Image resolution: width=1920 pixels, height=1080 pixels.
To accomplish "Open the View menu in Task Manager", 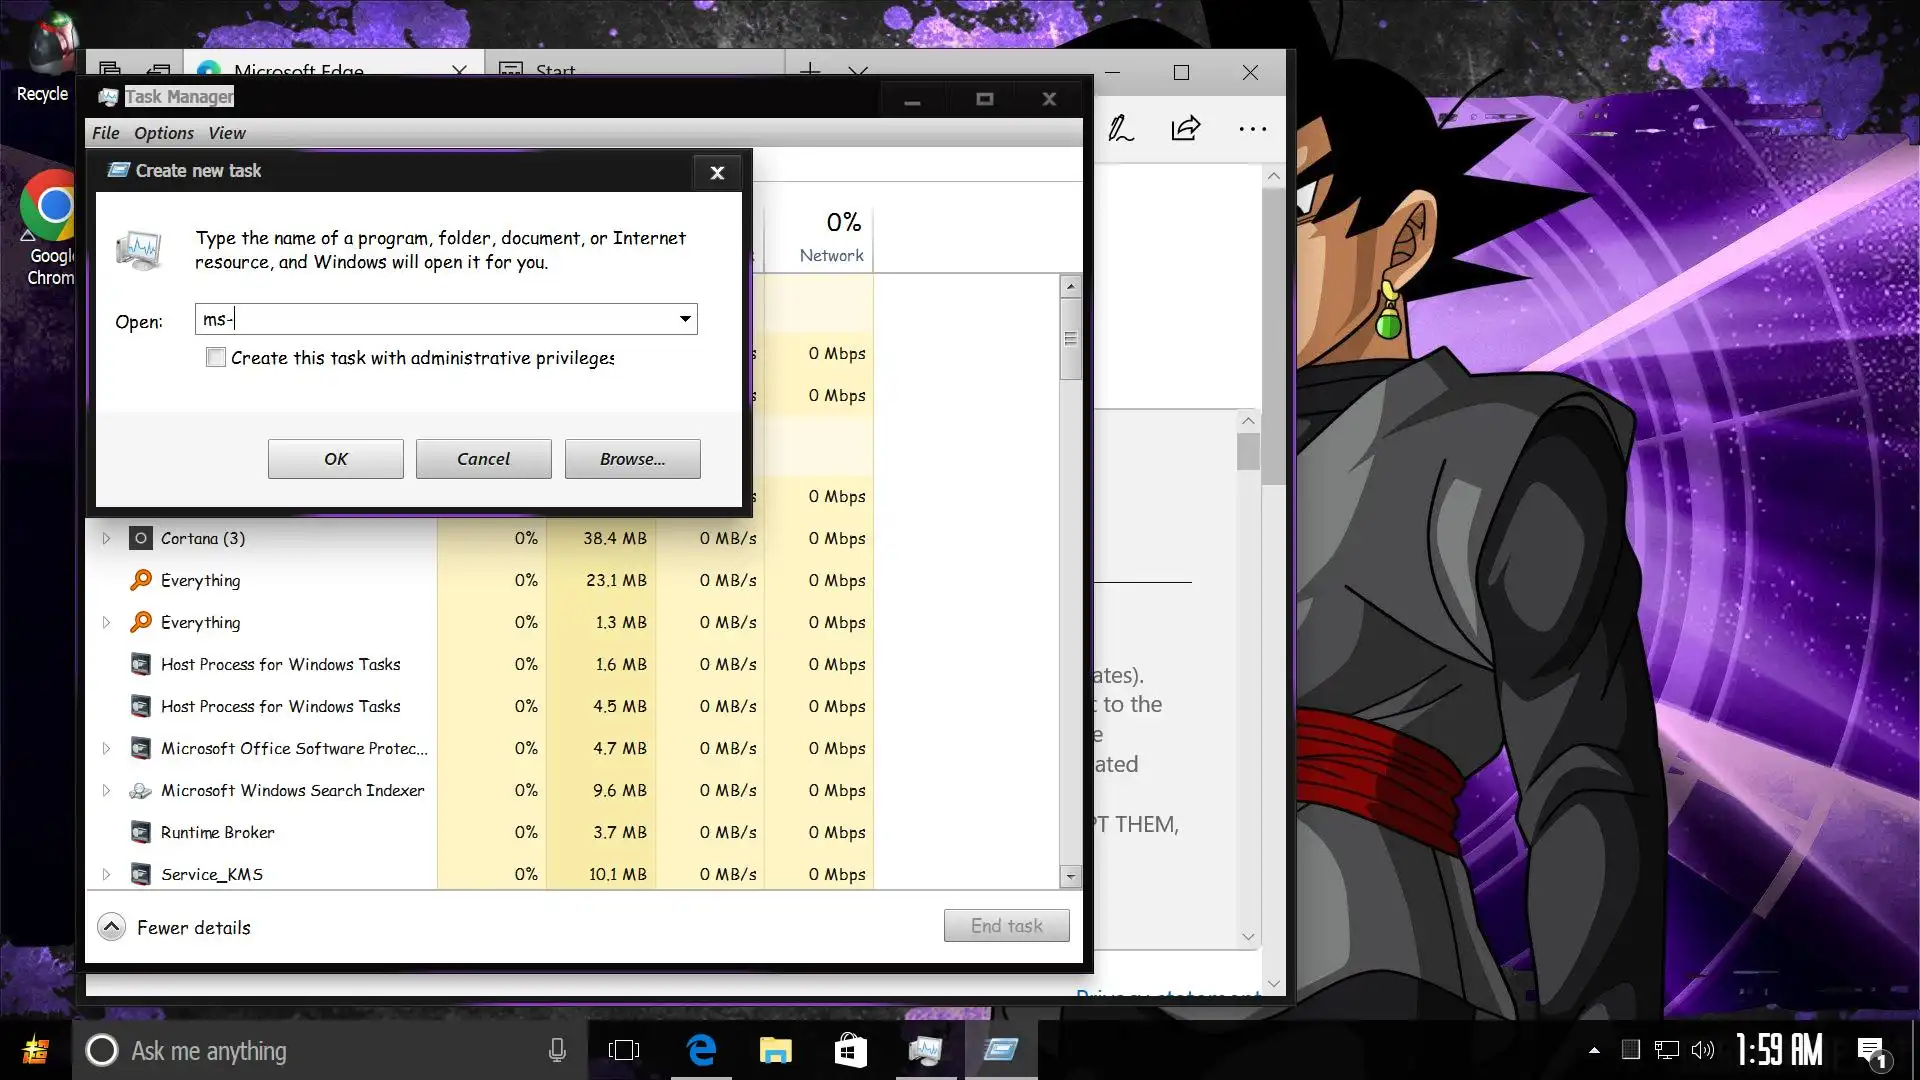I will pyautogui.click(x=227, y=133).
